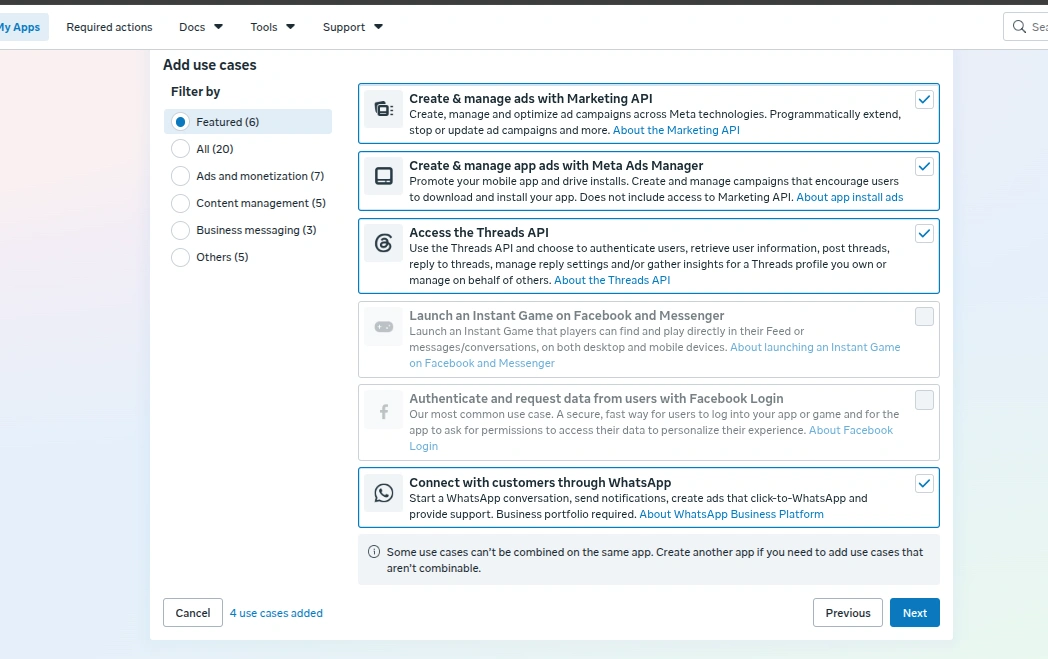Click the Add use cases heading

click(209, 65)
